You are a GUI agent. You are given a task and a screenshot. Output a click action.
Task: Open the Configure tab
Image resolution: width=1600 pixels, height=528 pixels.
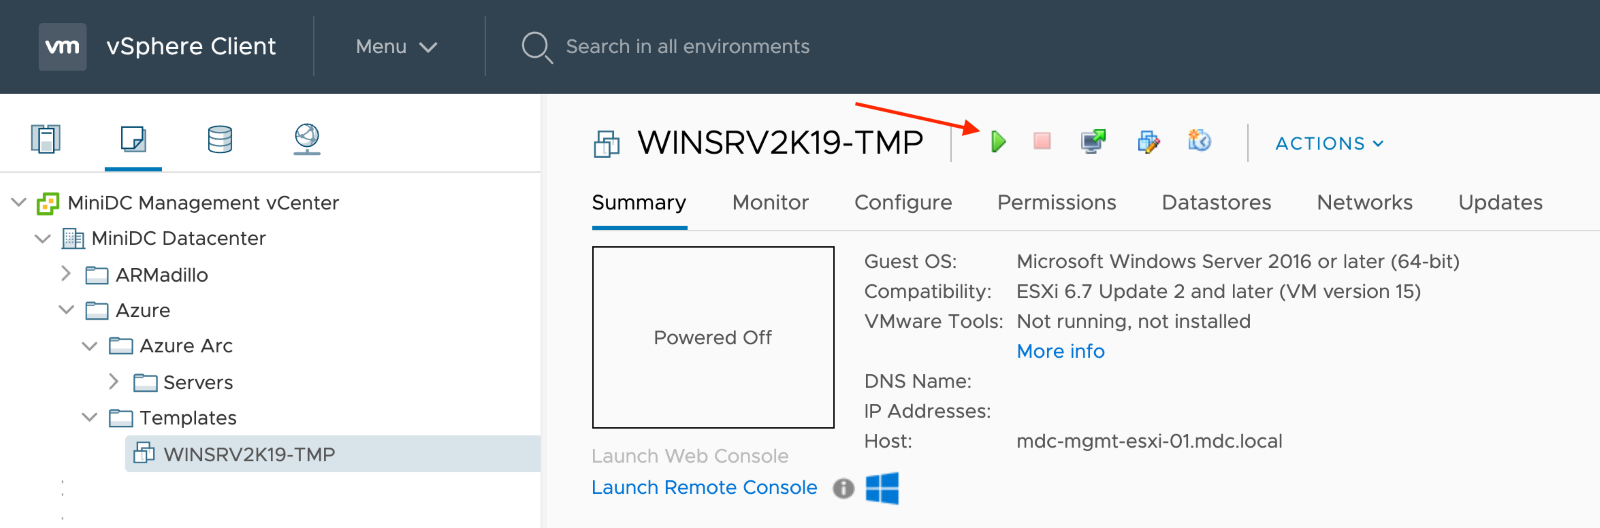(x=903, y=203)
